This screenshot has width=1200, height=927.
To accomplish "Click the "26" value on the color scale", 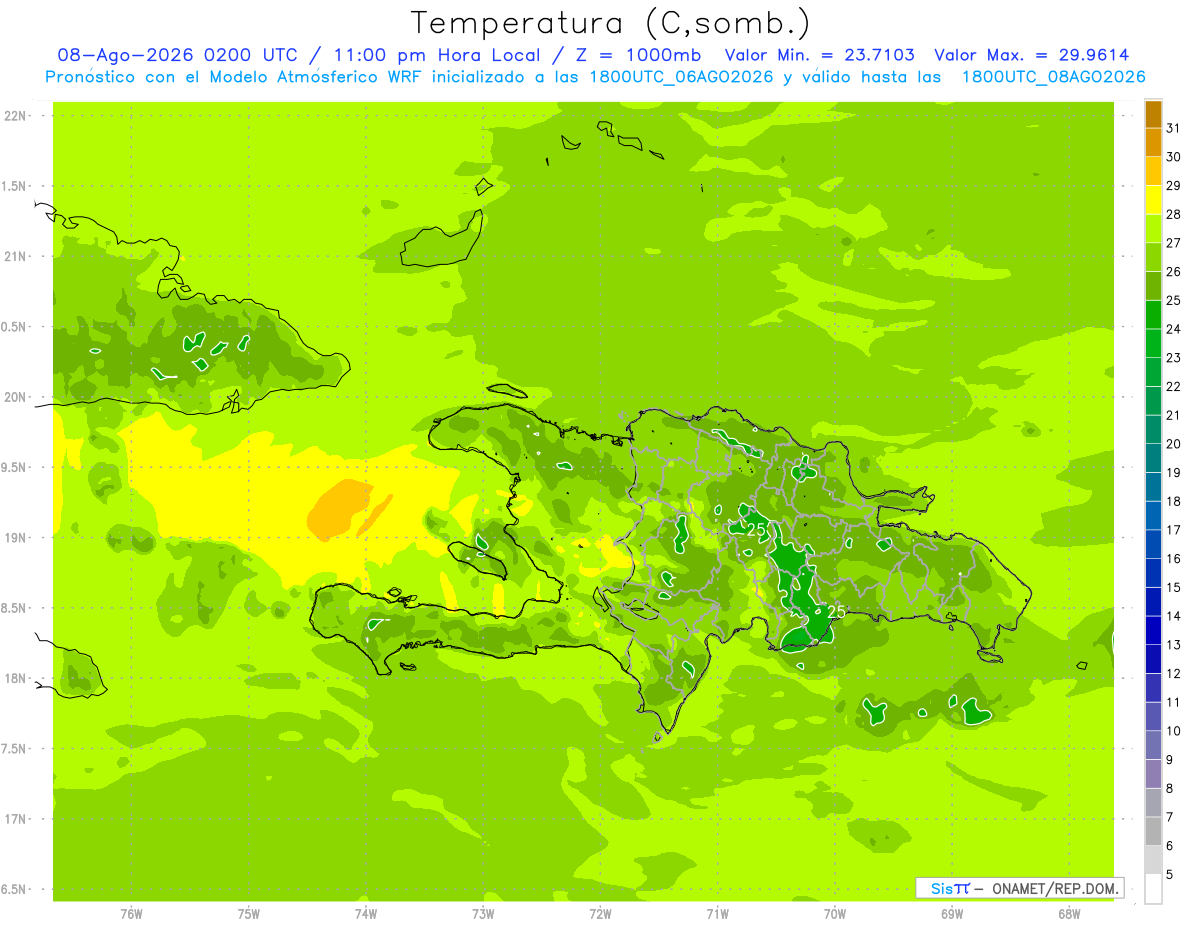I will click(x=1174, y=271).
